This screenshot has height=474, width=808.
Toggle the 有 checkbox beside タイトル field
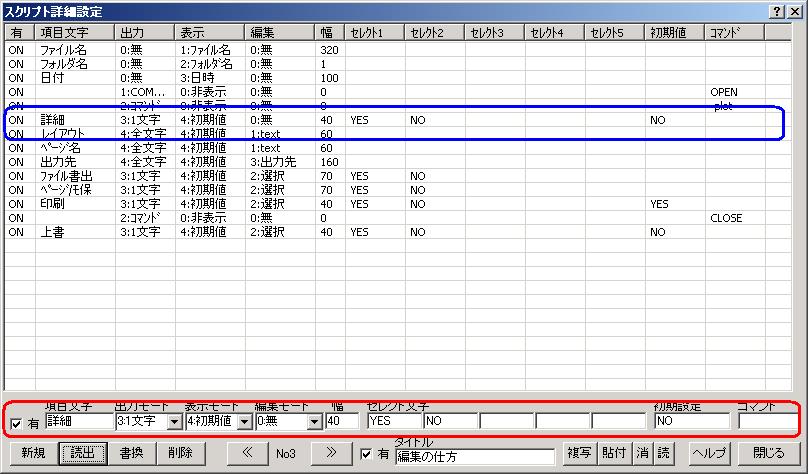point(367,454)
